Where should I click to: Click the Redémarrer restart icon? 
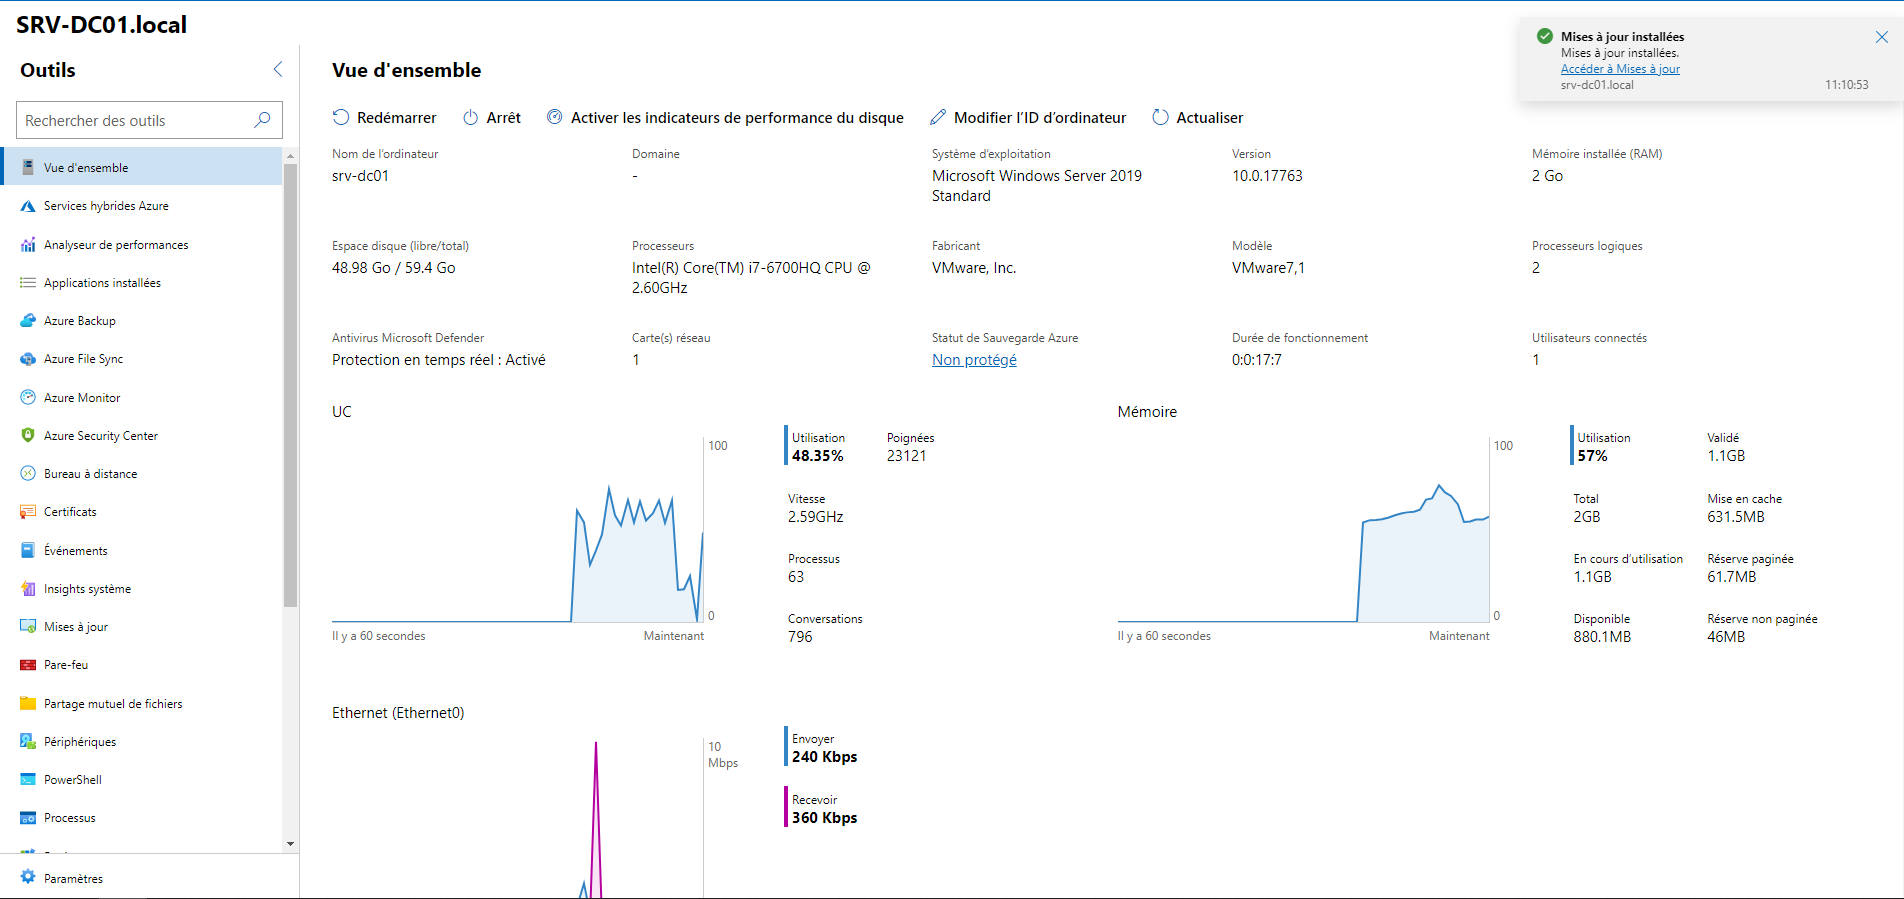(341, 117)
